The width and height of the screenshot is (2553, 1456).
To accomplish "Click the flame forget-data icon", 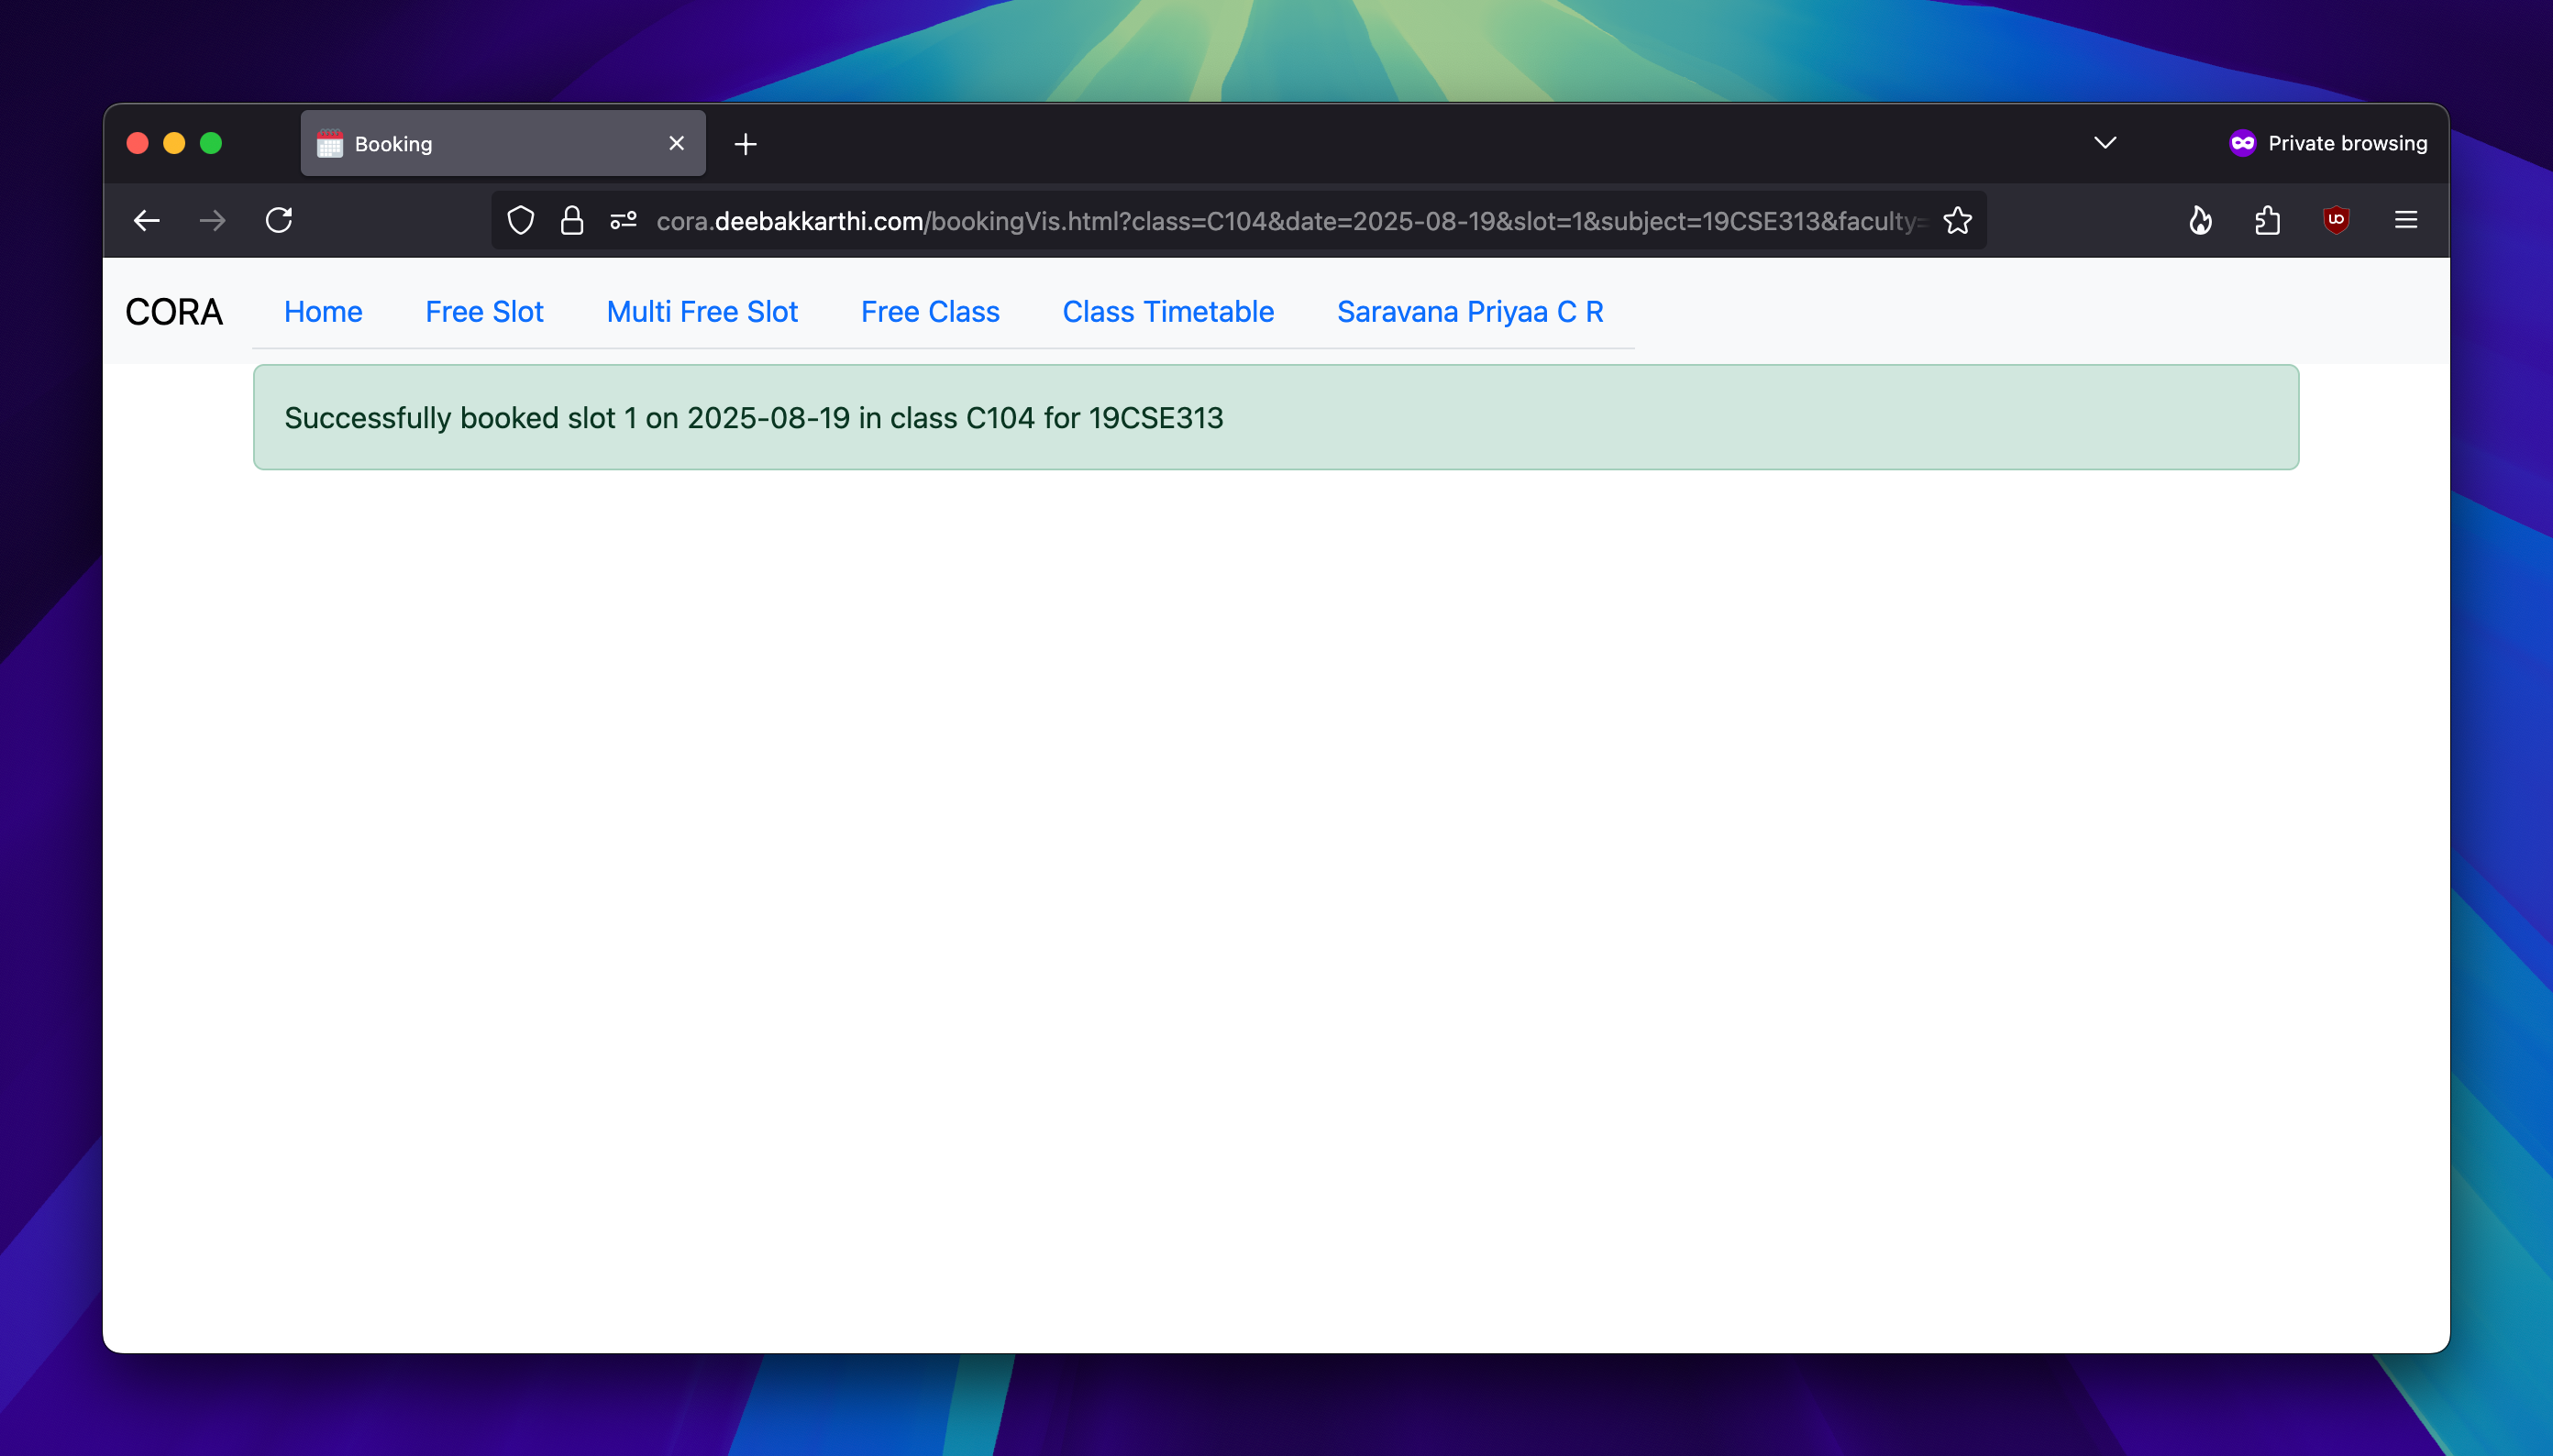I will 2200,220.
